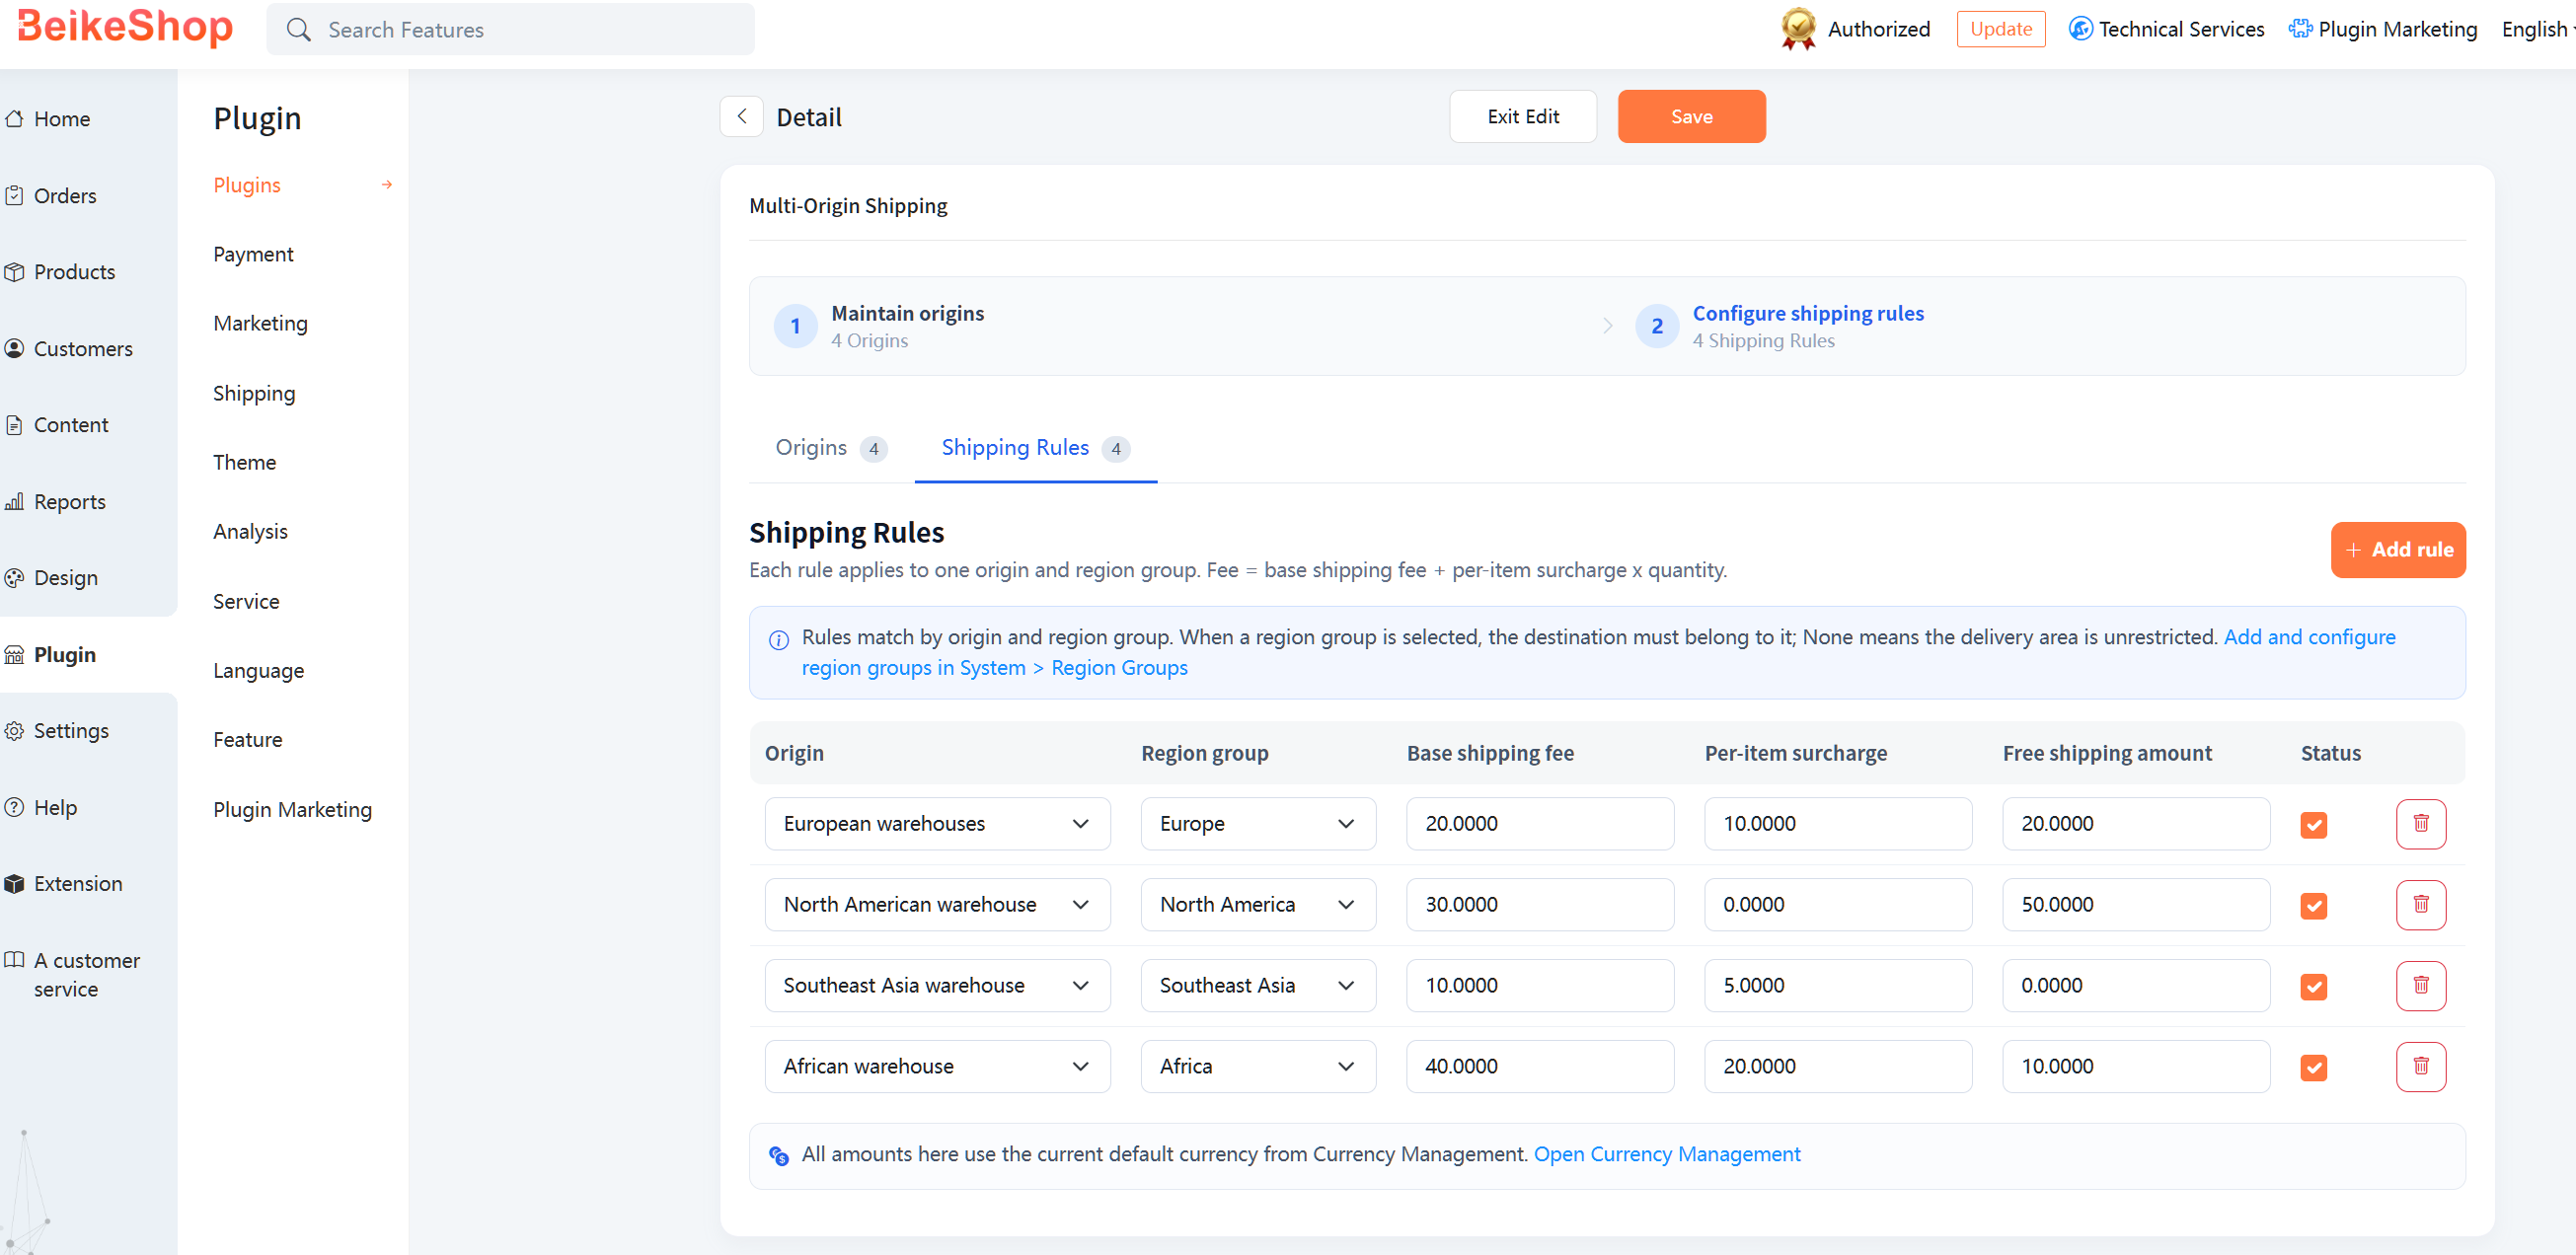The image size is (2576, 1255).
Task: Edit free shipping amount 0.0000 field
Action: click(x=2135, y=986)
